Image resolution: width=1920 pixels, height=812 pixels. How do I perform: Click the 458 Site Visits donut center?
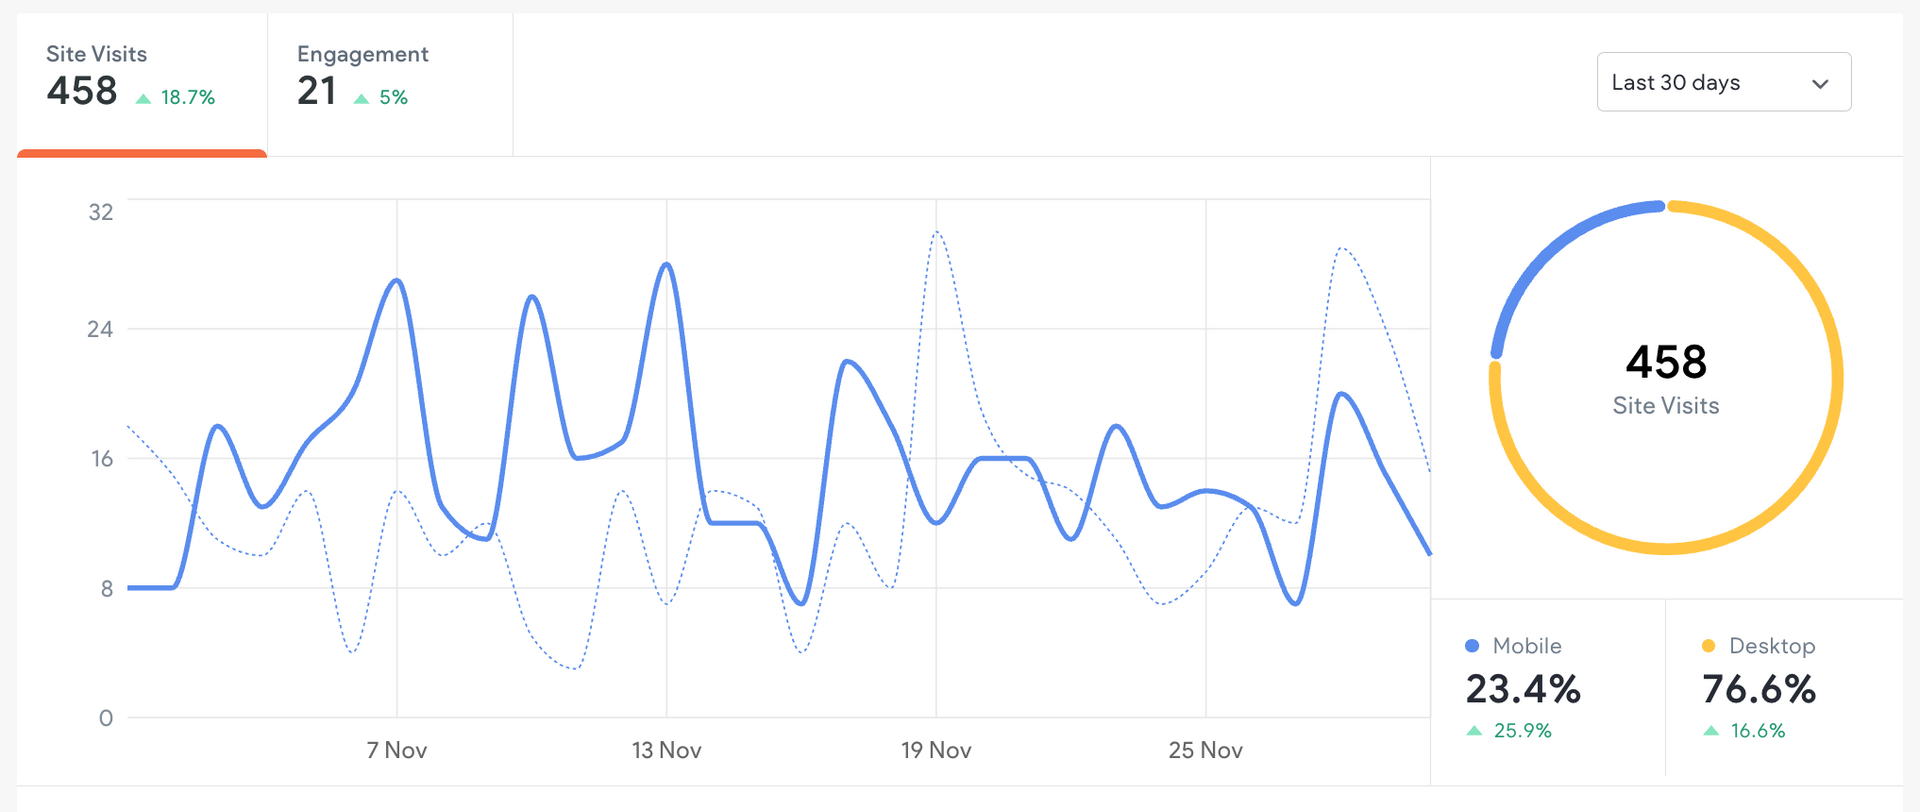coord(1666,377)
